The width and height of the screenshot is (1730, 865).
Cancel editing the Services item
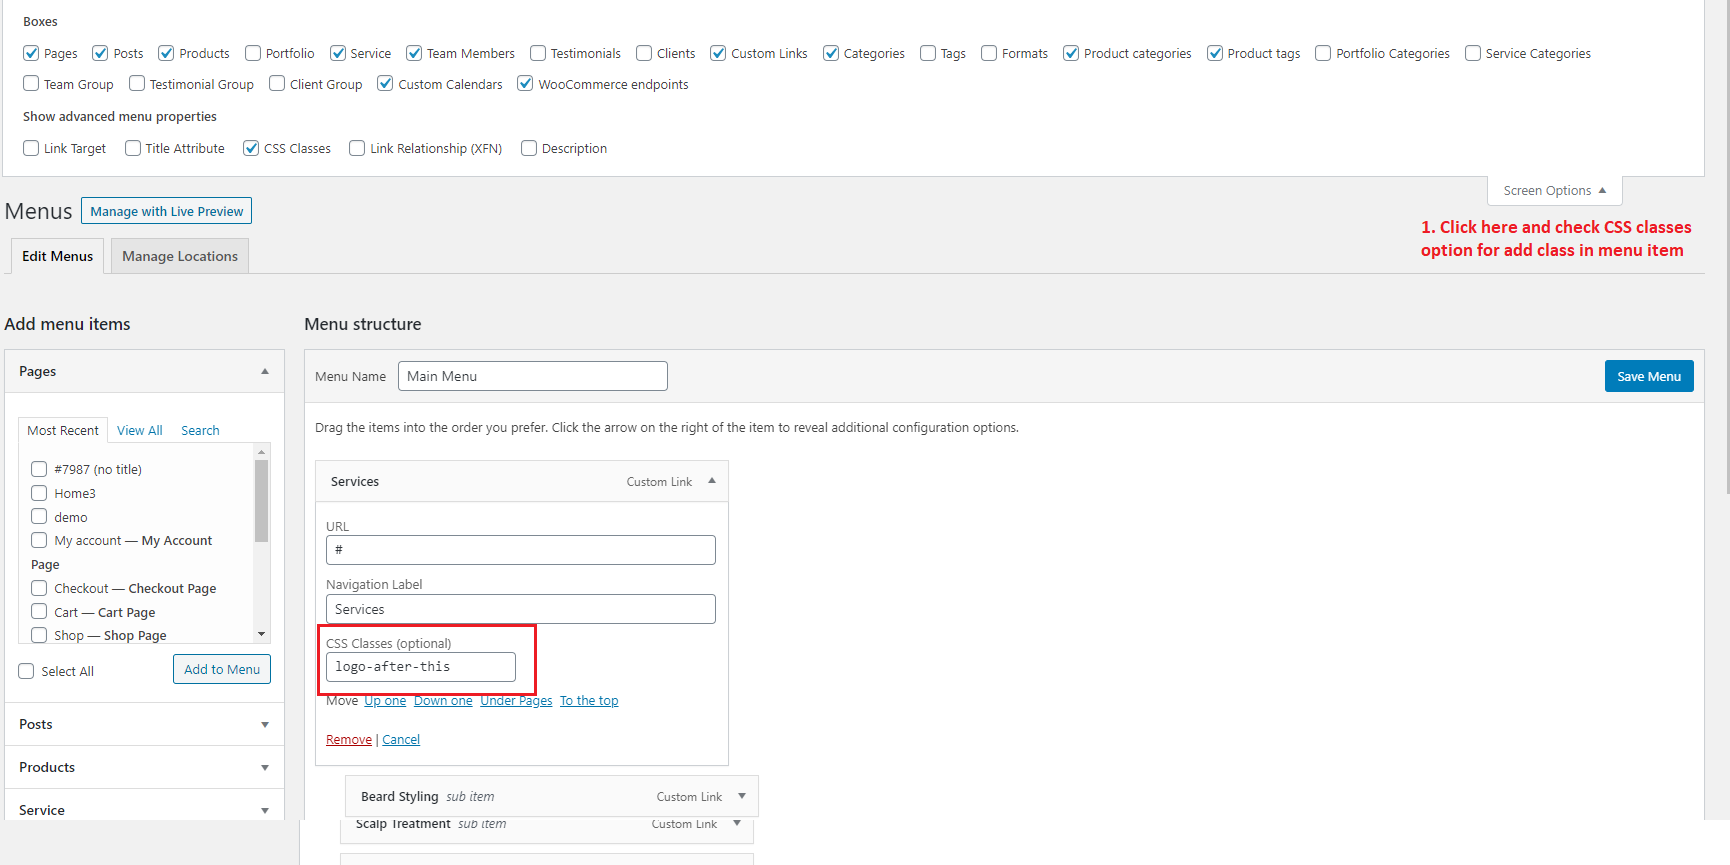401,740
